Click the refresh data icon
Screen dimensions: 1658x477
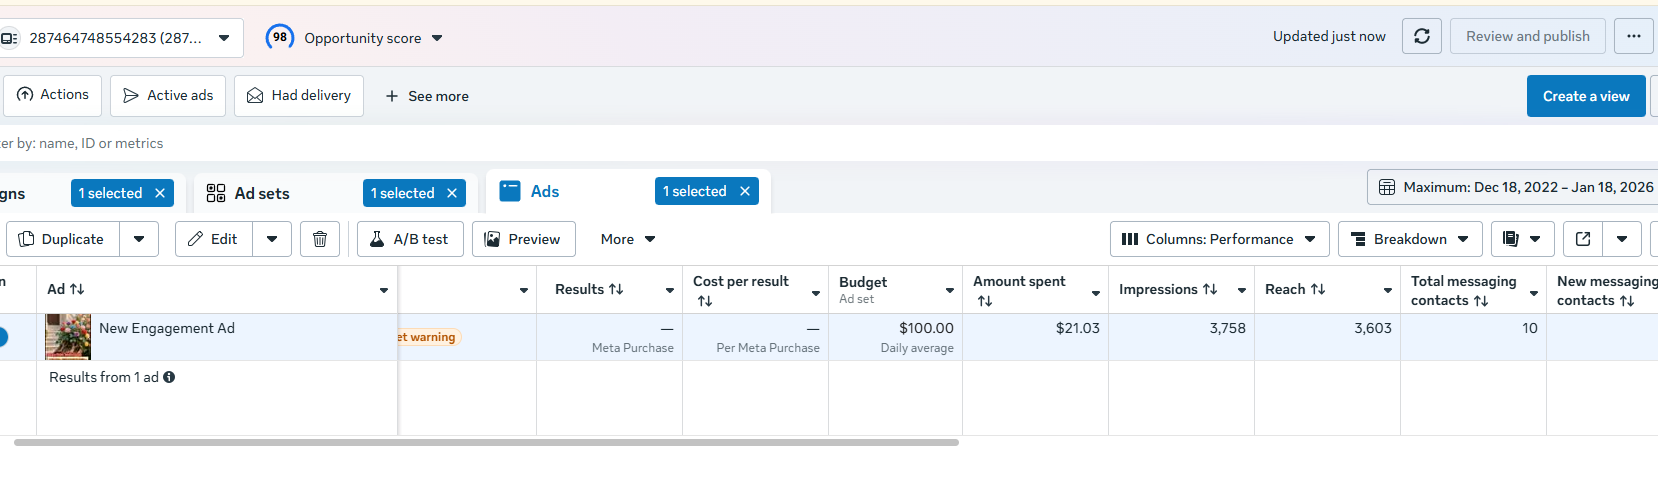1421,37
